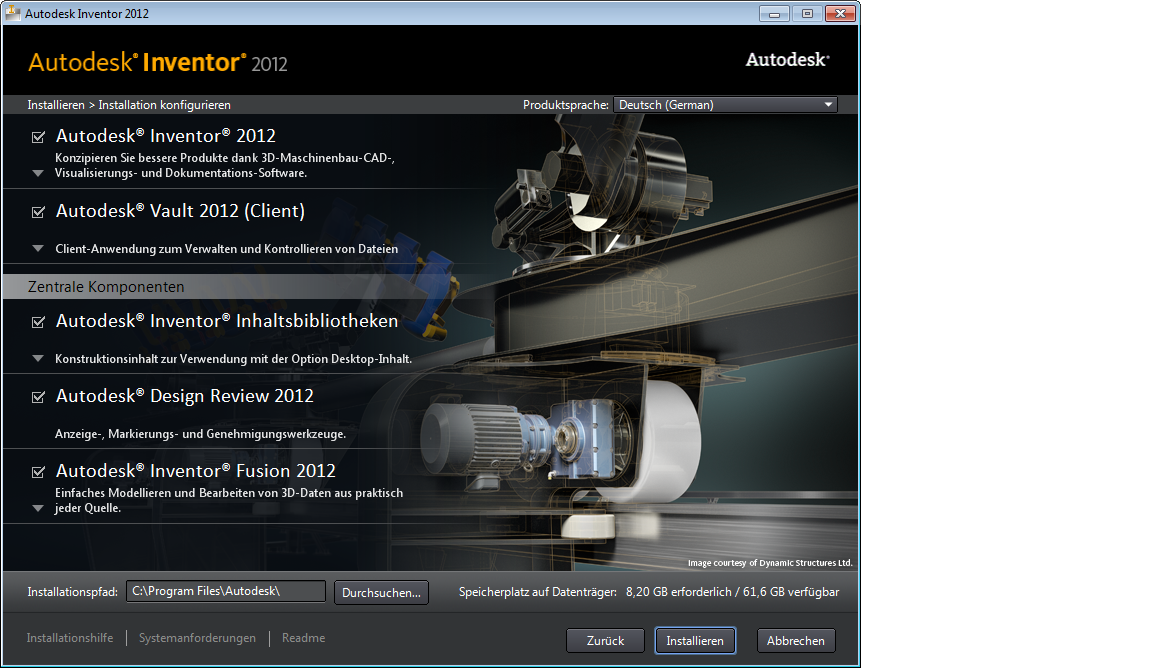This screenshot has width=1152, height=668.
Task: Click the 'Autodesk Vault 2012 (Client)' title
Action: [x=181, y=211]
